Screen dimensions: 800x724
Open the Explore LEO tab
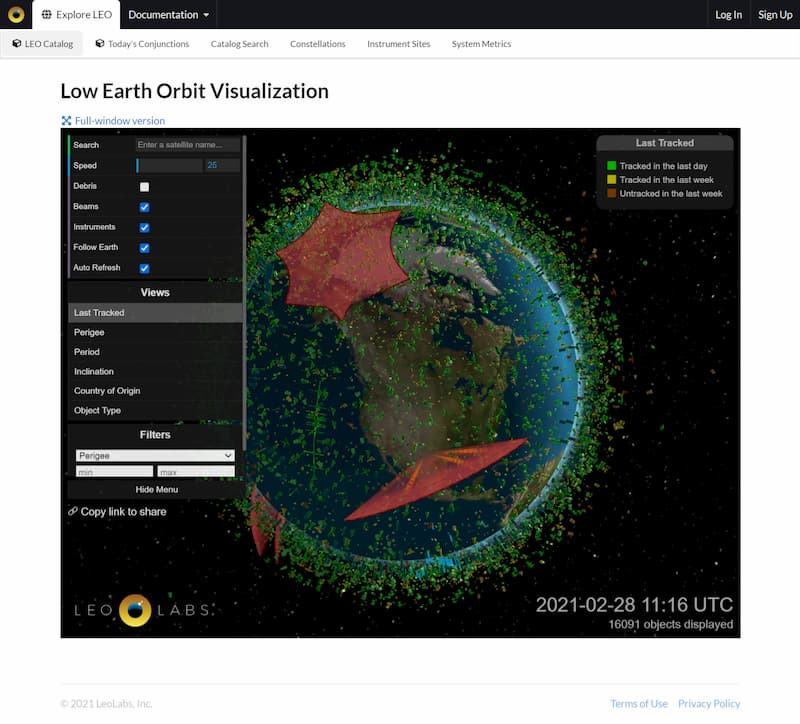coord(77,14)
